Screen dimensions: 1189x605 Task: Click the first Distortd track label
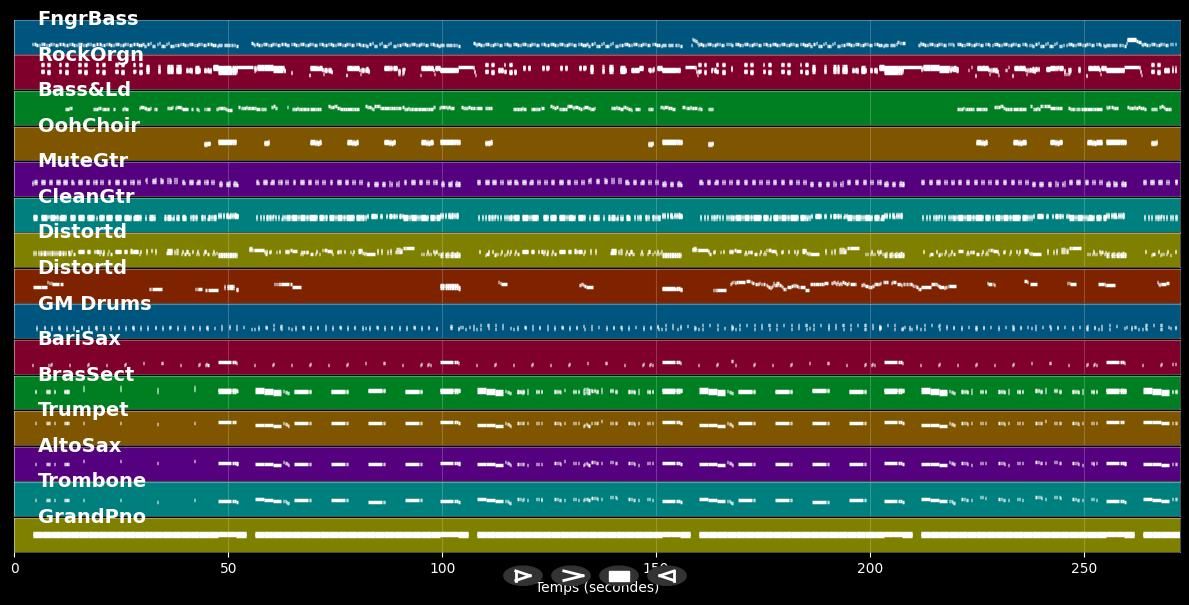(x=82, y=231)
